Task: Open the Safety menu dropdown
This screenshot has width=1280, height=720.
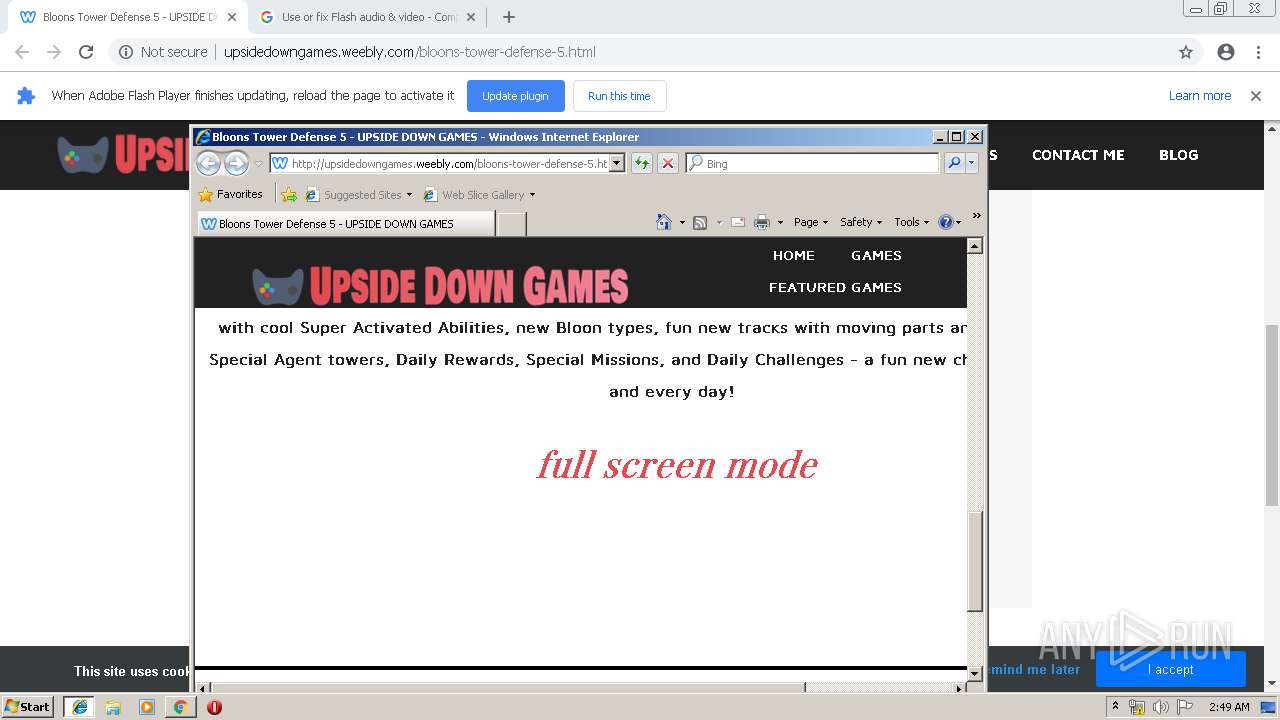Action: 861,222
